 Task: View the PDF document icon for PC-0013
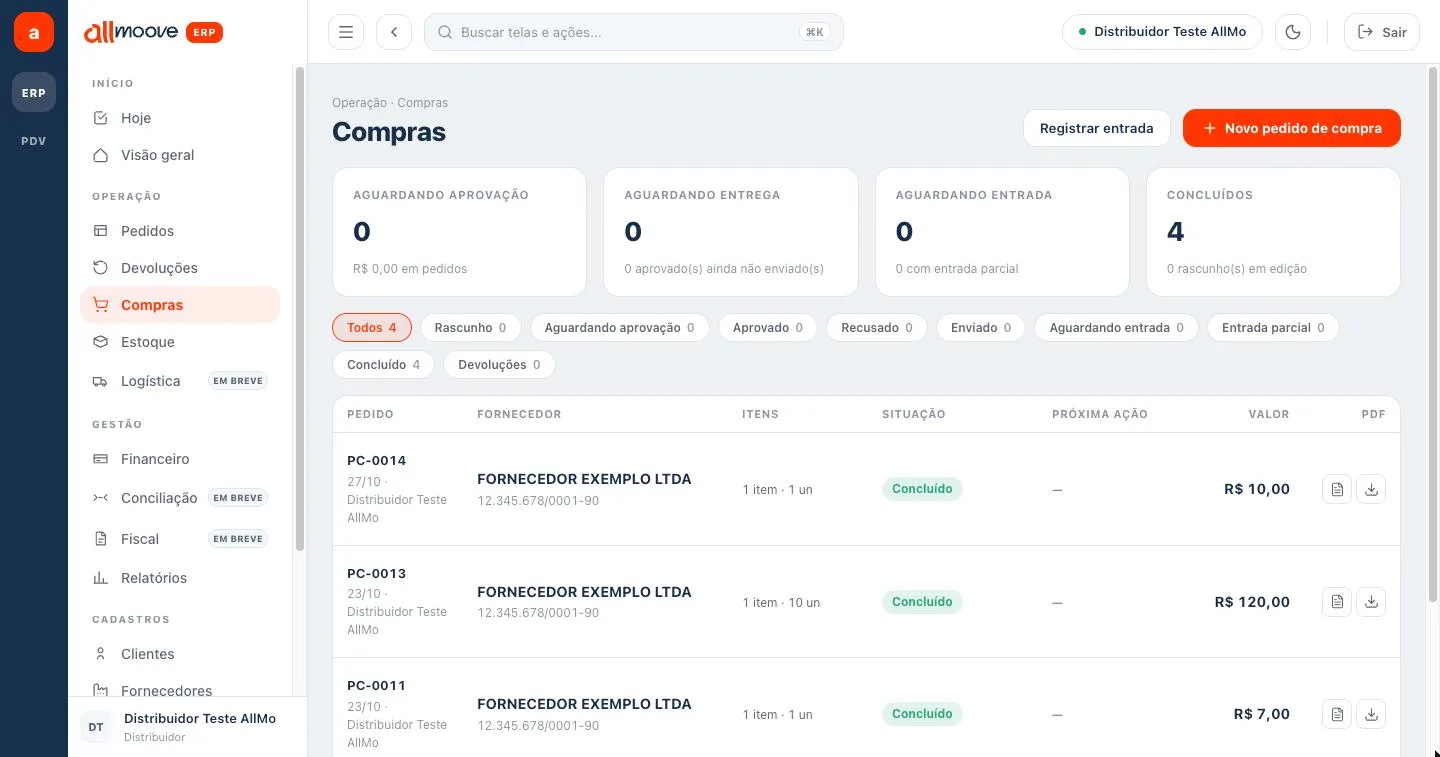(x=1337, y=602)
